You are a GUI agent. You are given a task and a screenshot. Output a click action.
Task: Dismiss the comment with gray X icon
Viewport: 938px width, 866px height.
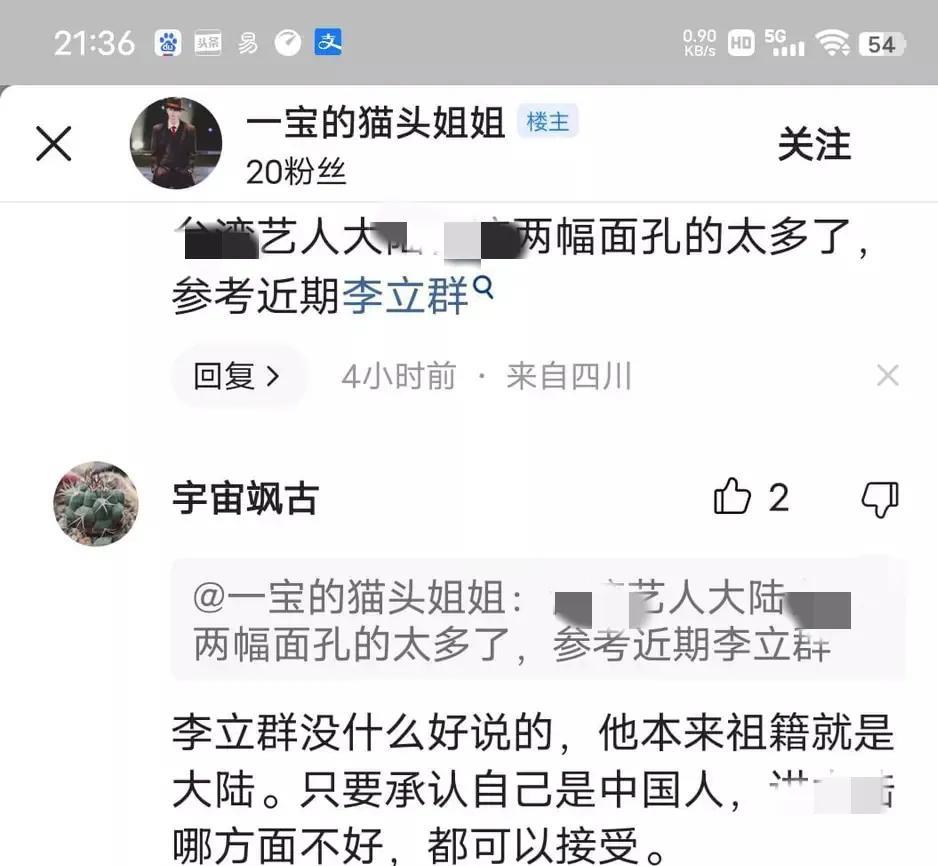click(888, 376)
